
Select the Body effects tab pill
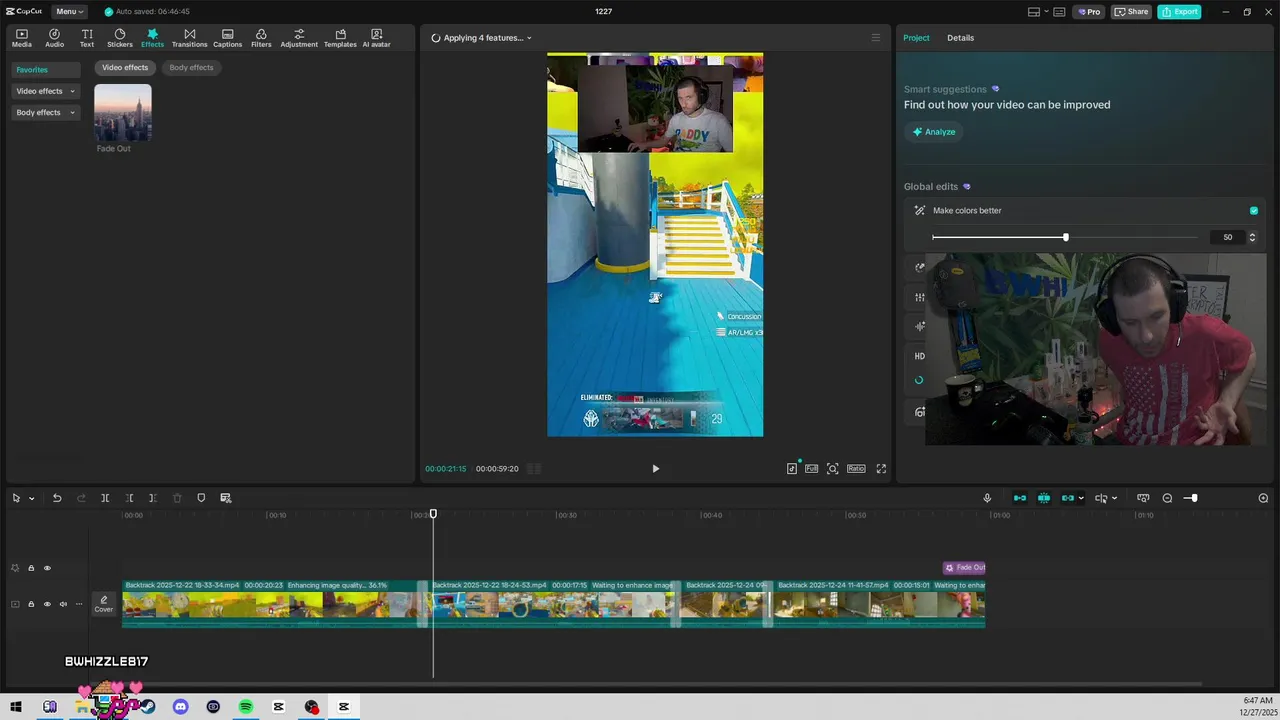tap(191, 68)
